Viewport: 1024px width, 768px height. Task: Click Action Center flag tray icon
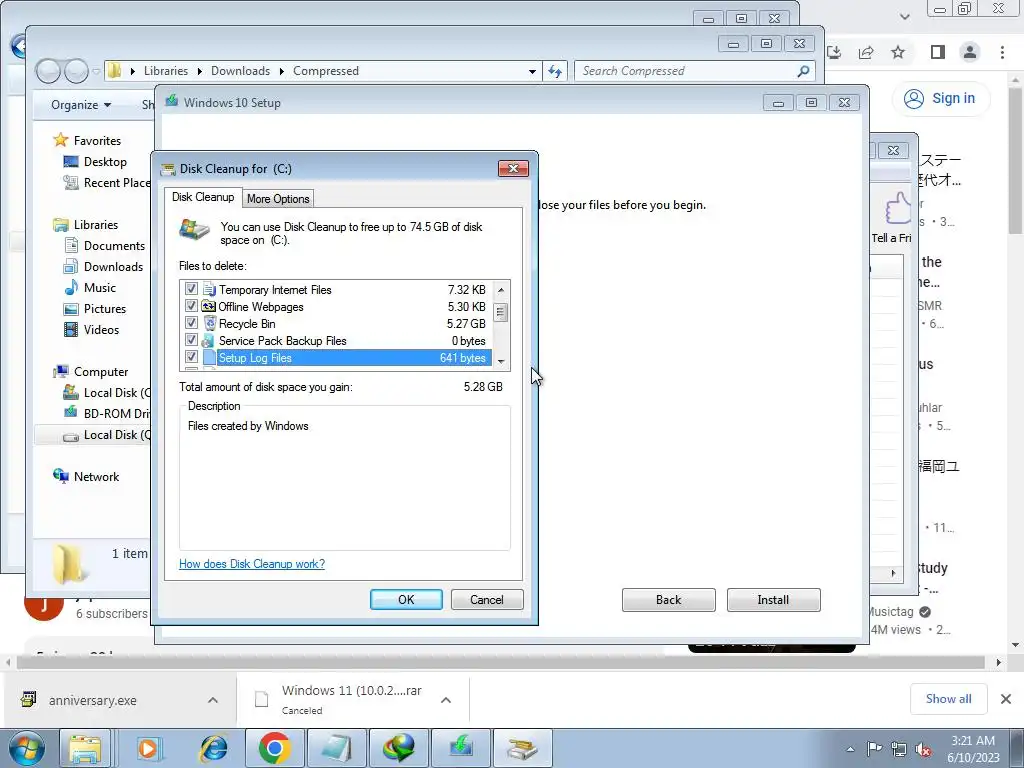(874, 749)
